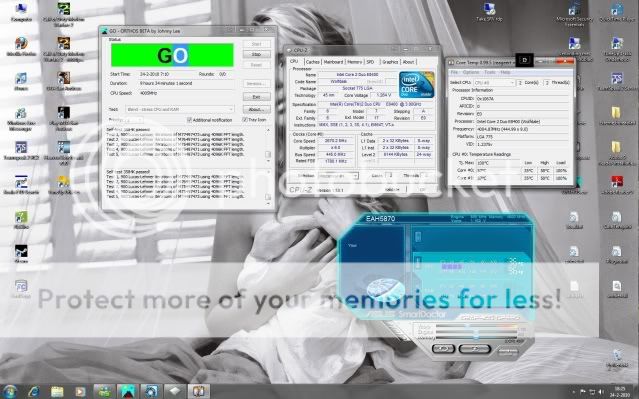Click the ORTHOS window title icon
Screen dimensions: 639x399
click(105, 31)
